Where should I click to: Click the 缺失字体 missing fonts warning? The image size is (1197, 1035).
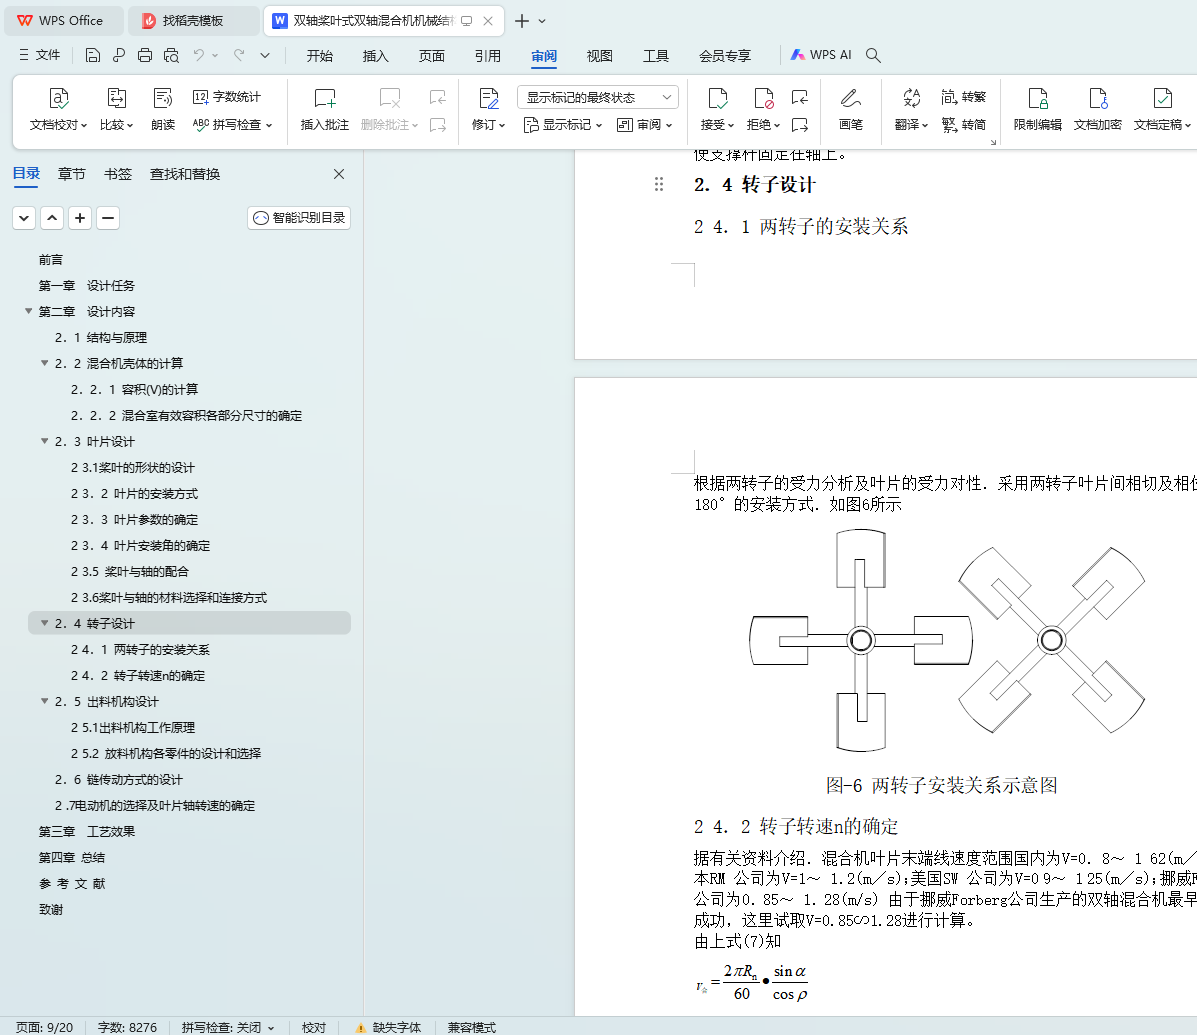pos(389,1027)
